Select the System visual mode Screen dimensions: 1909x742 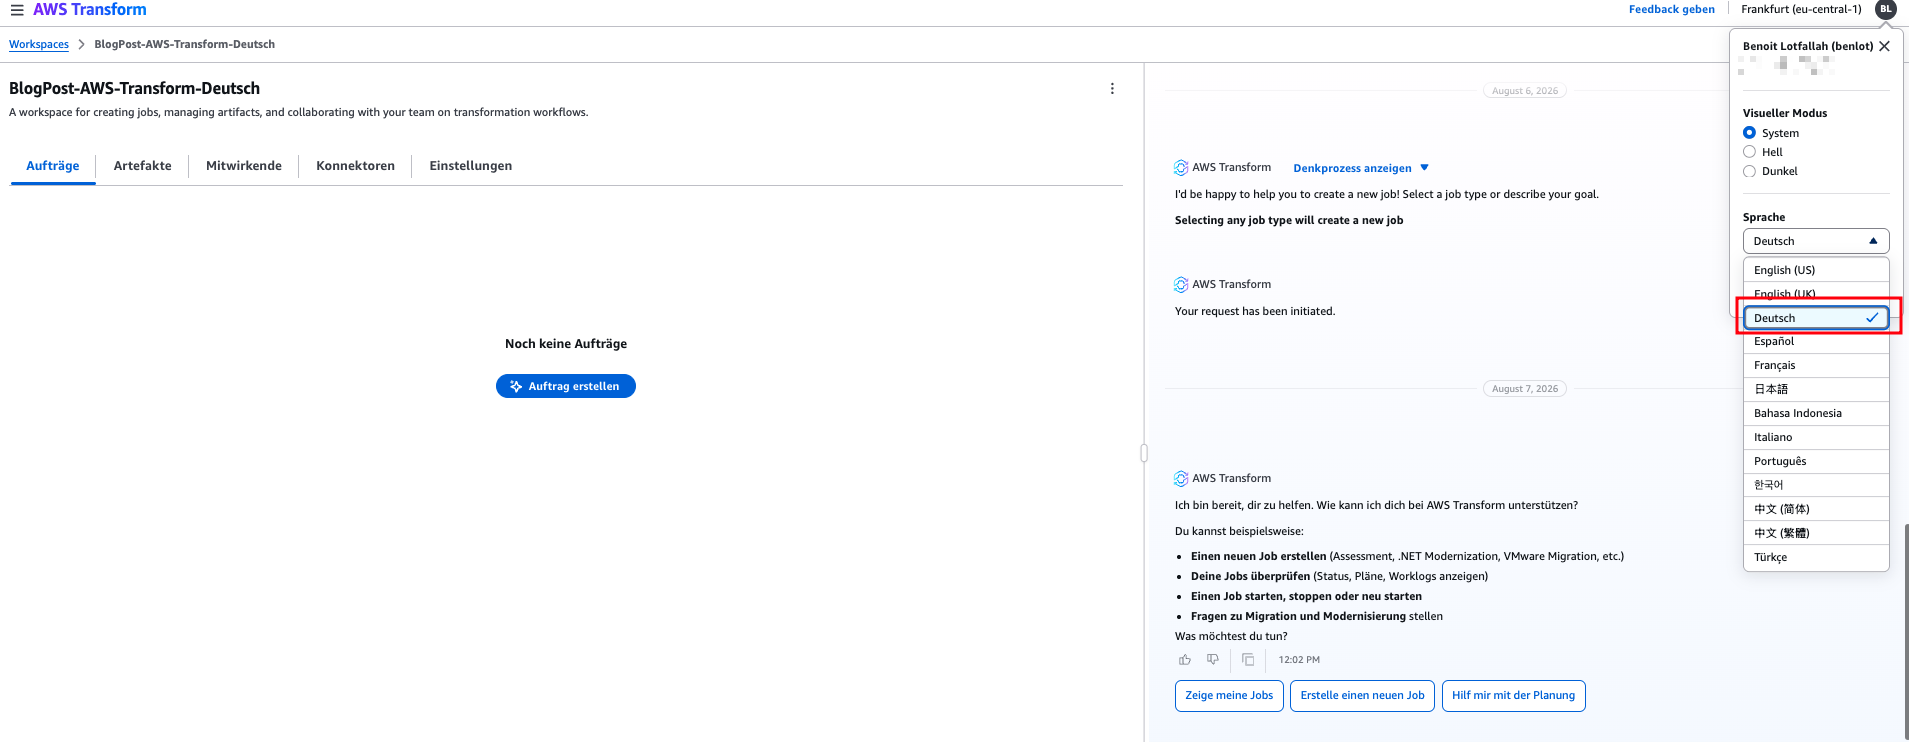1749,133
